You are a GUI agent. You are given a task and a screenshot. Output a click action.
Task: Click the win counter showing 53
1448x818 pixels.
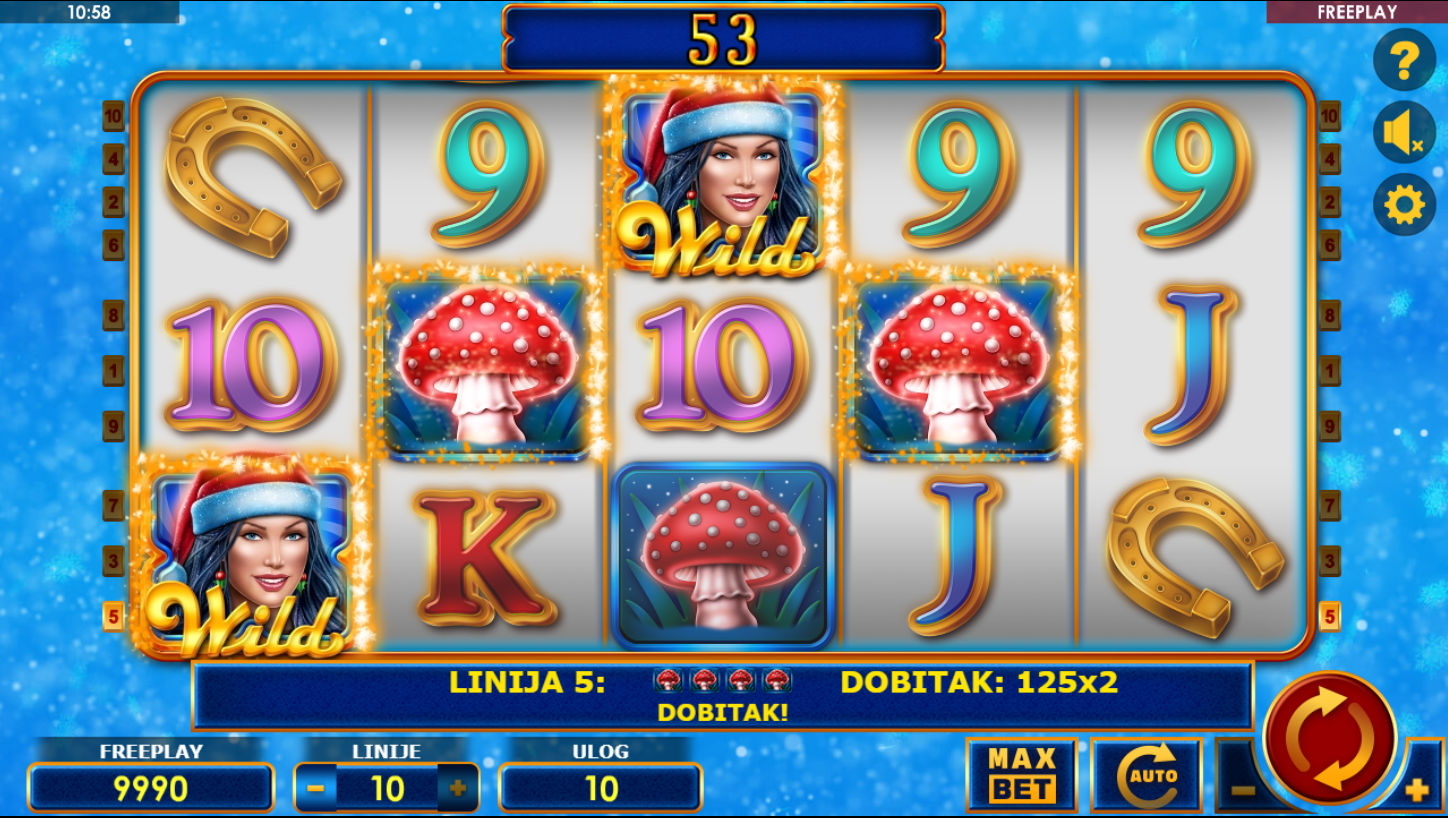(x=723, y=39)
